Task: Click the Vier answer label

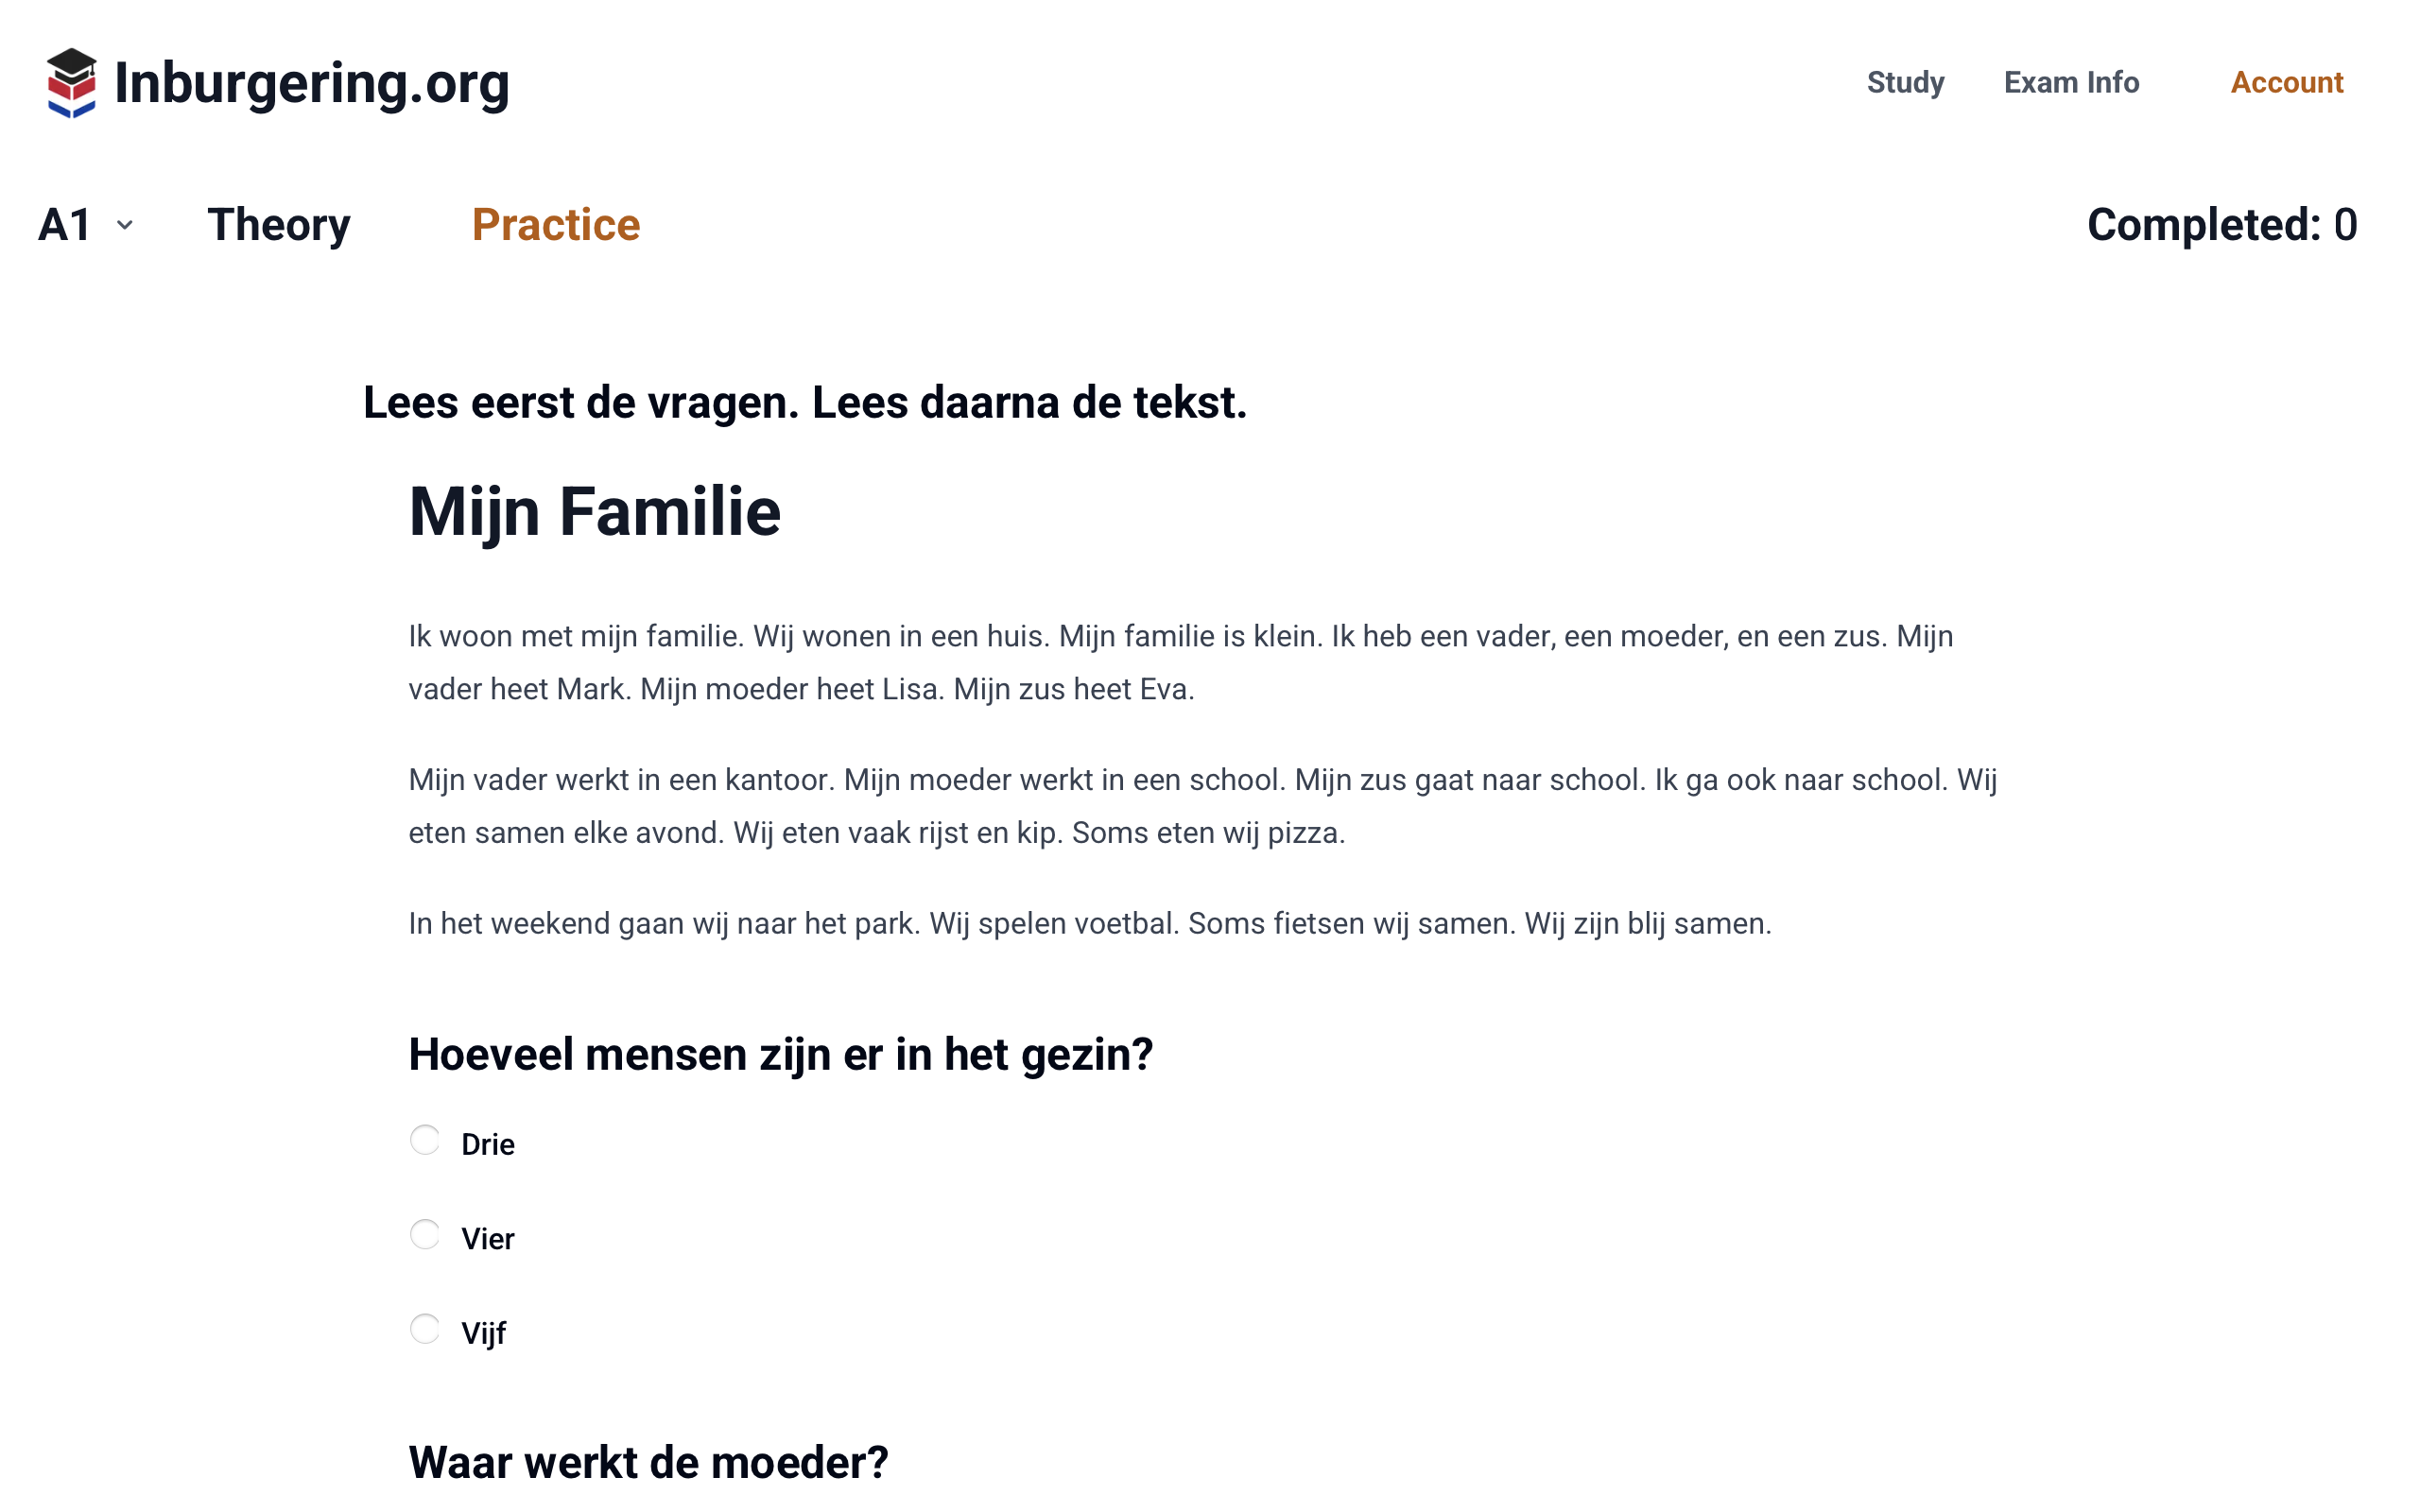Action: [488, 1239]
